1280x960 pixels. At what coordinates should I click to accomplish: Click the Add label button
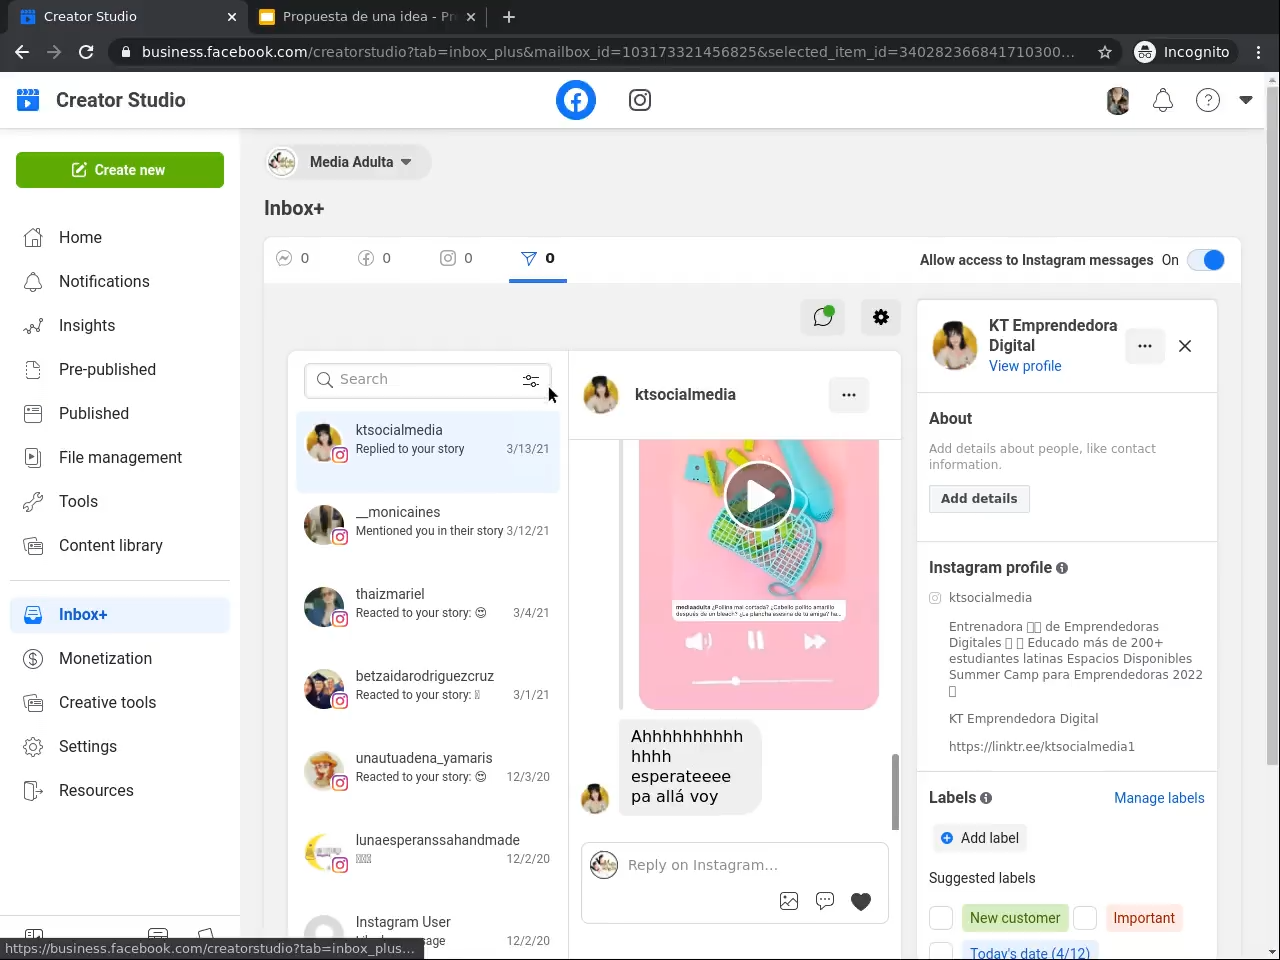point(980,838)
